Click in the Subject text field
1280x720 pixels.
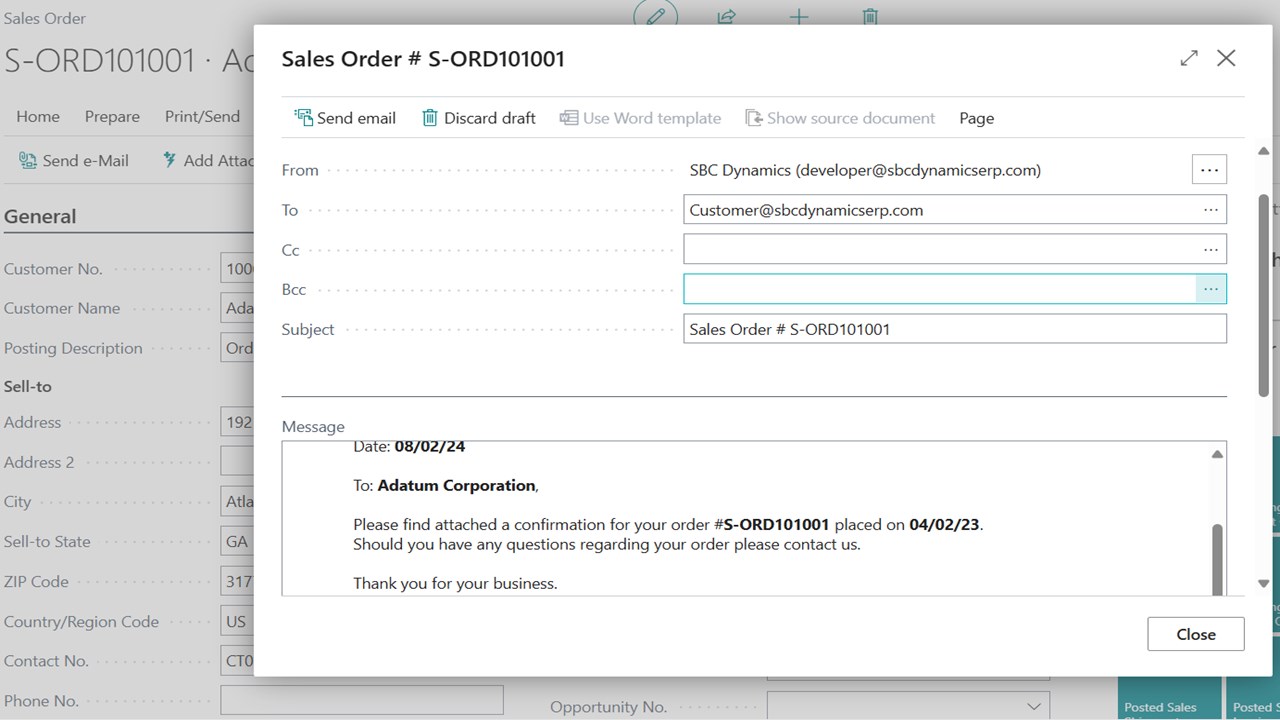(x=954, y=329)
